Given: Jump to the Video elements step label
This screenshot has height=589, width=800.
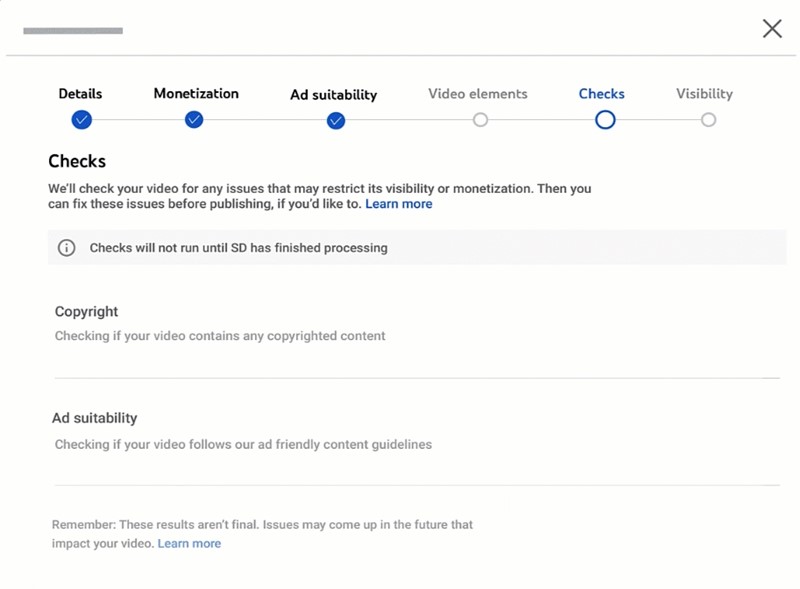Looking at the screenshot, I should tap(478, 94).
